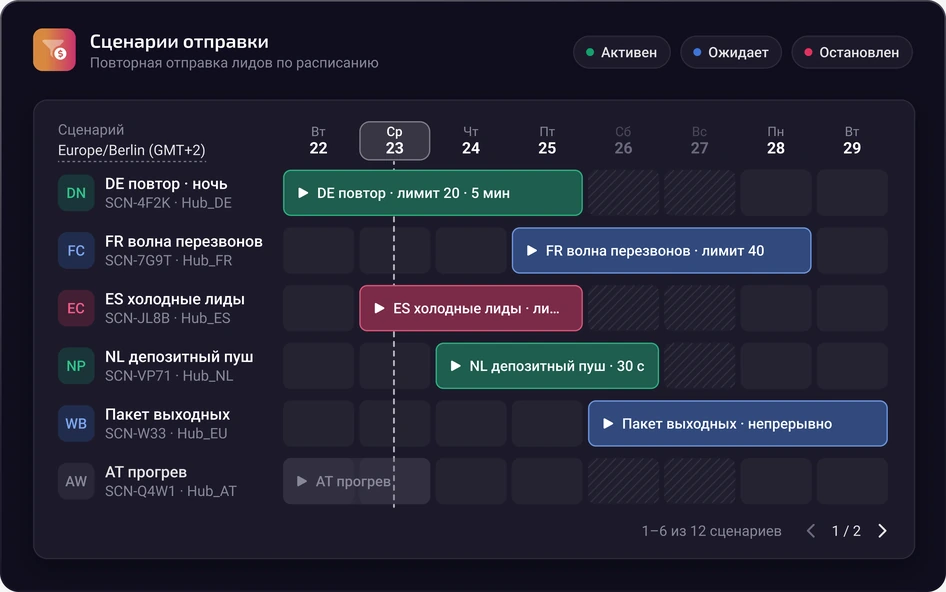Click play triangle on DE повтор bar

coord(303,193)
